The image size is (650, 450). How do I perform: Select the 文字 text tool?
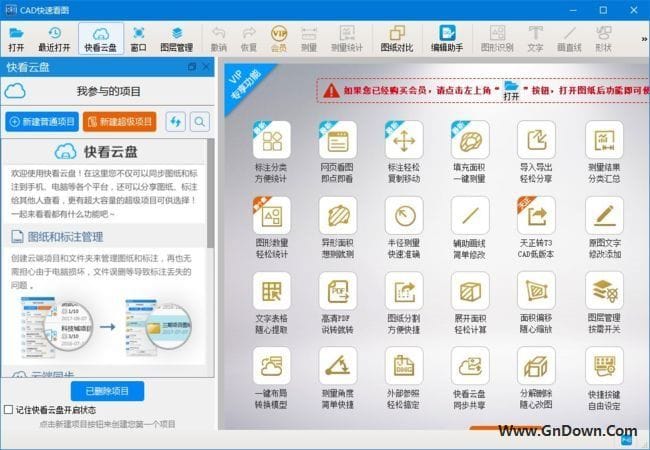535,39
